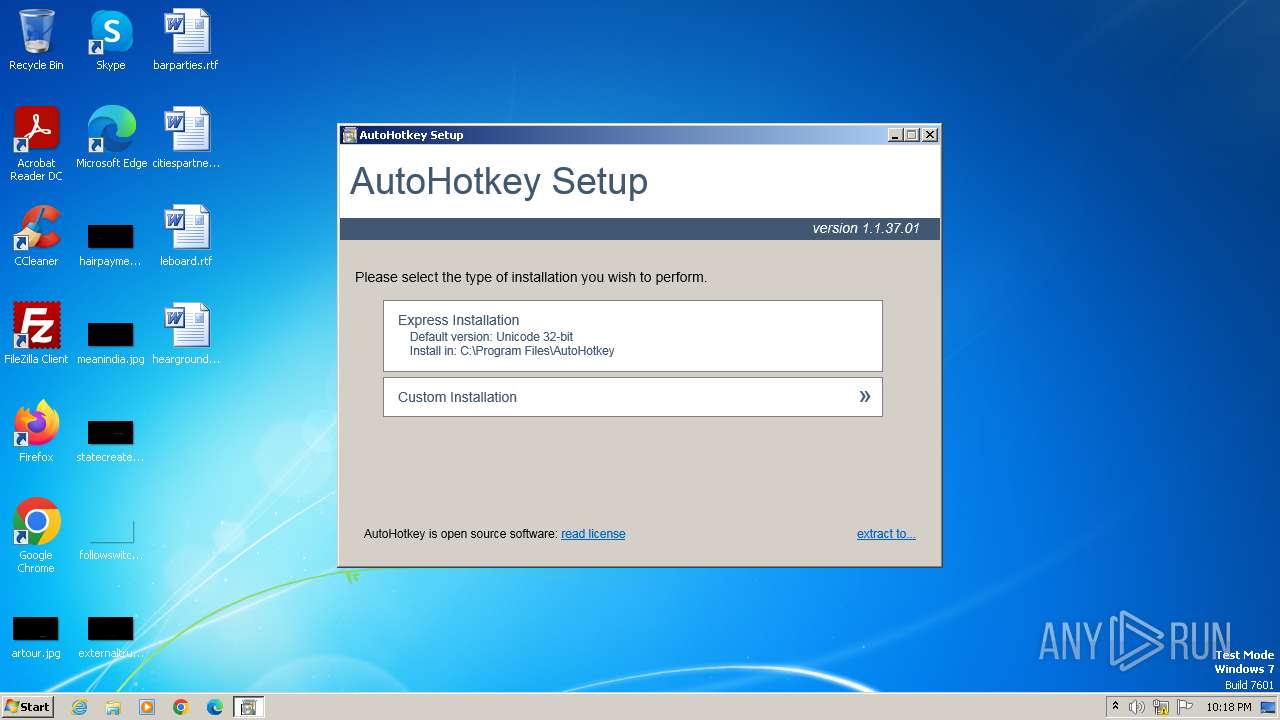Select Microsoft Edge desktop shortcut
Screen dimensions: 1280x720
(x=111, y=138)
